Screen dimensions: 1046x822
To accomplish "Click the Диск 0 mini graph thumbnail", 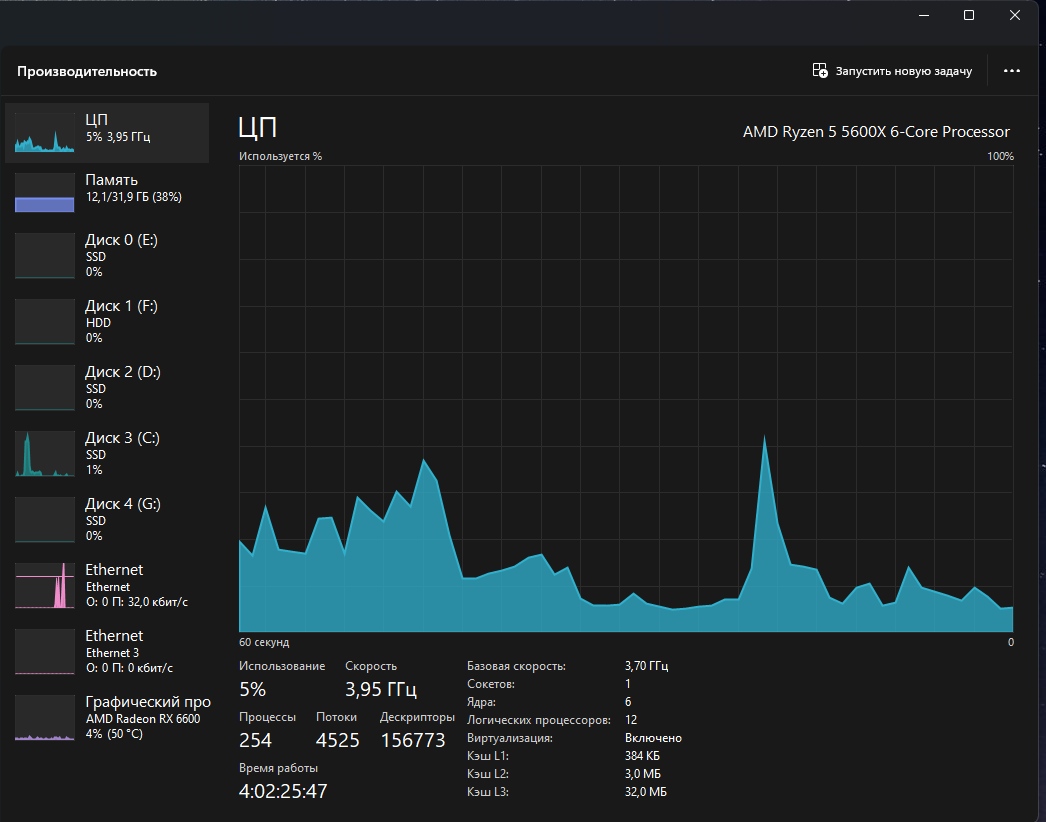I will [45, 256].
